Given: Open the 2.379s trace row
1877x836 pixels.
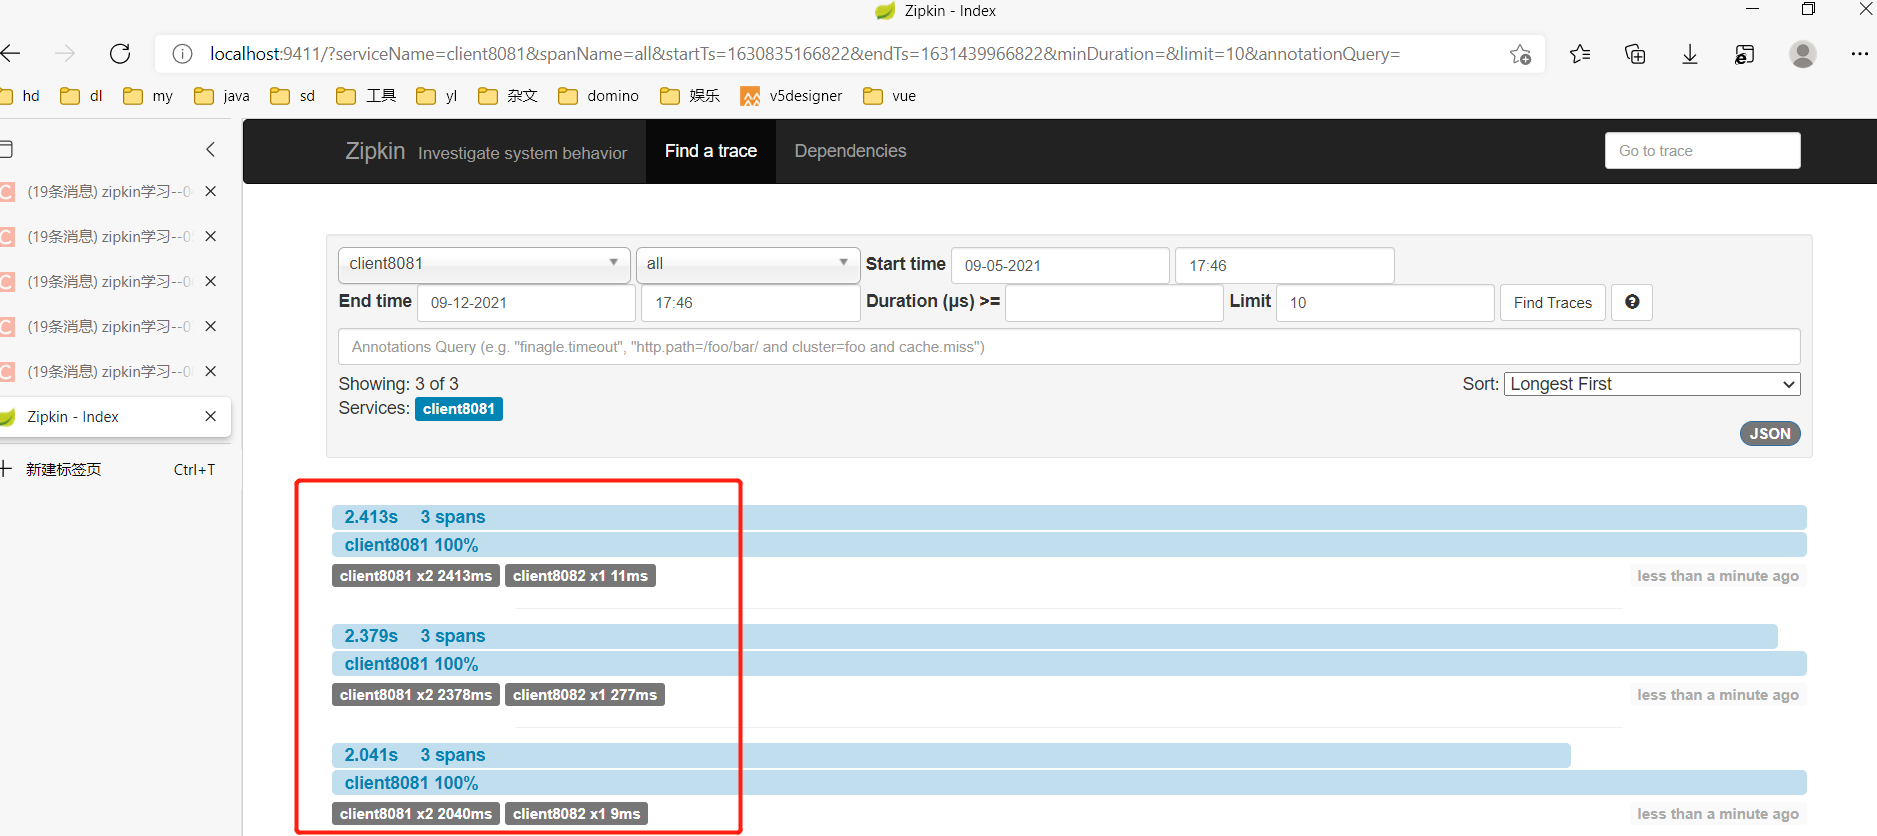Looking at the screenshot, I should (1055, 636).
